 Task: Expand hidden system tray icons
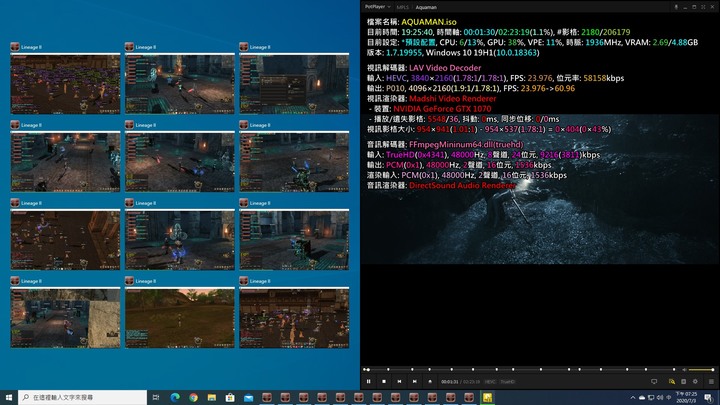tap(633, 397)
